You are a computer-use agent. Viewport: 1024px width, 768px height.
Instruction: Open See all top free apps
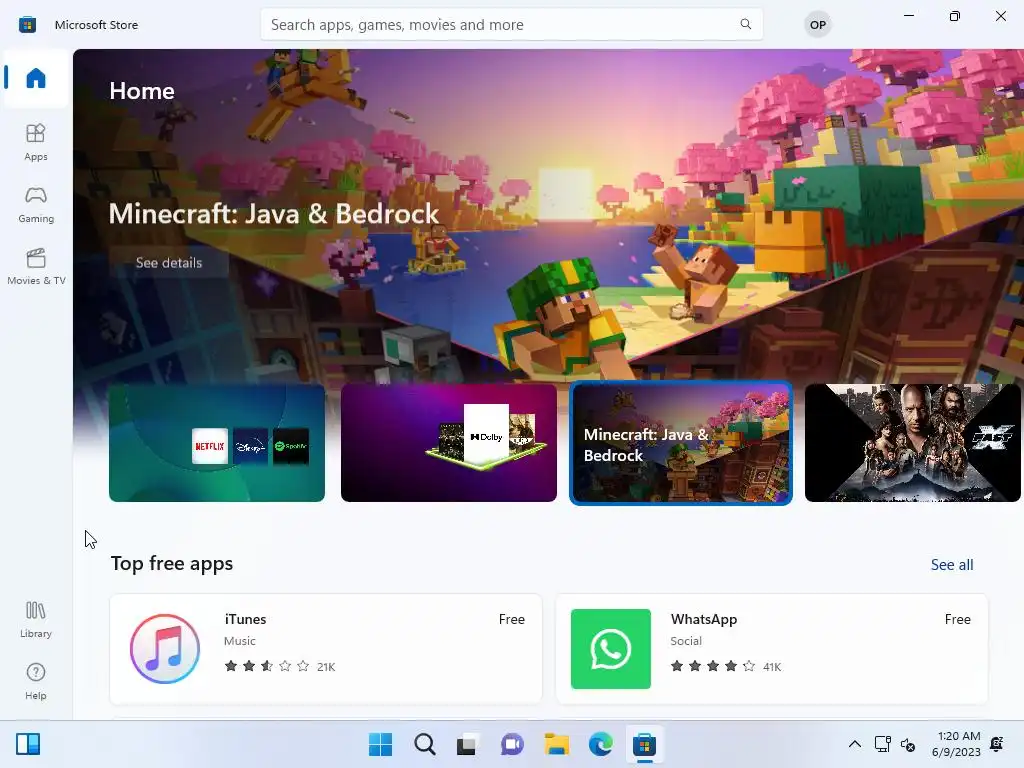[x=952, y=565]
